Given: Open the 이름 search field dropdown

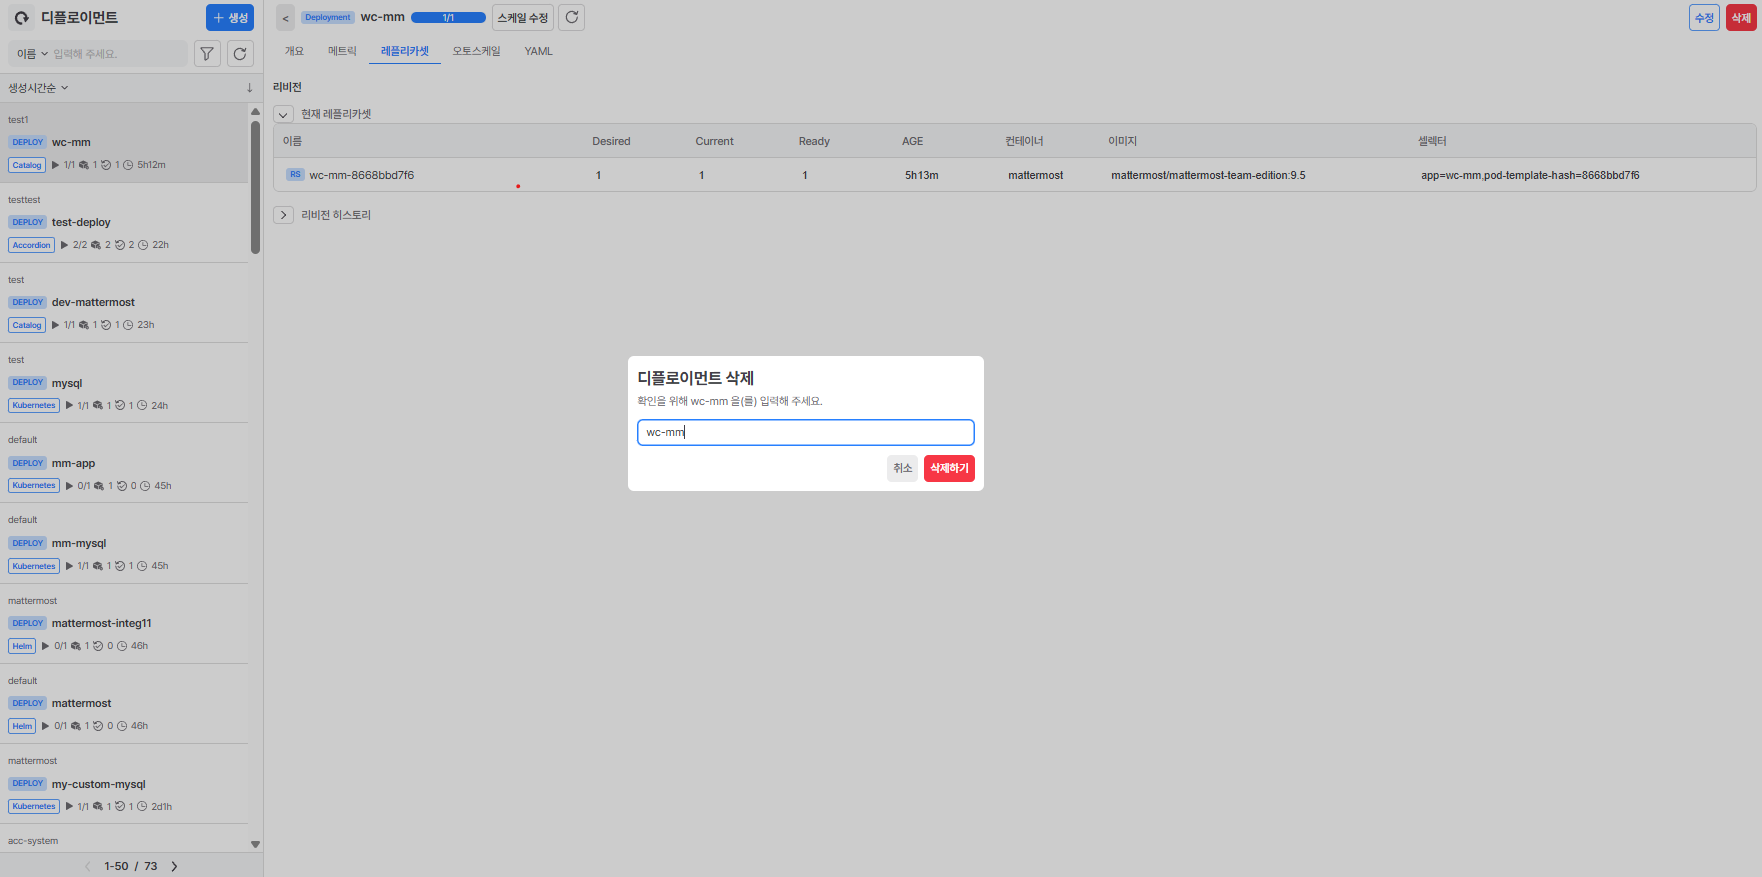Looking at the screenshot, I should (x=32, y=54).
